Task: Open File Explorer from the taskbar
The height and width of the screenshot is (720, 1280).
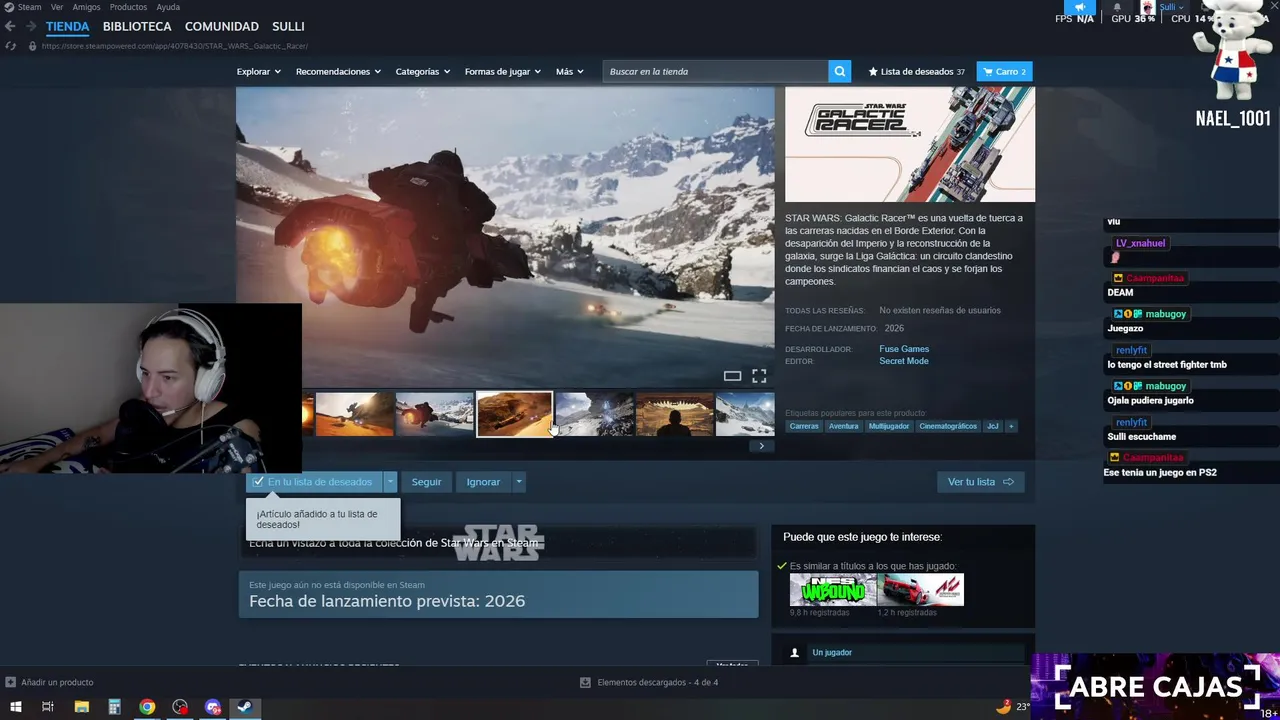Action: coord(82,707)
